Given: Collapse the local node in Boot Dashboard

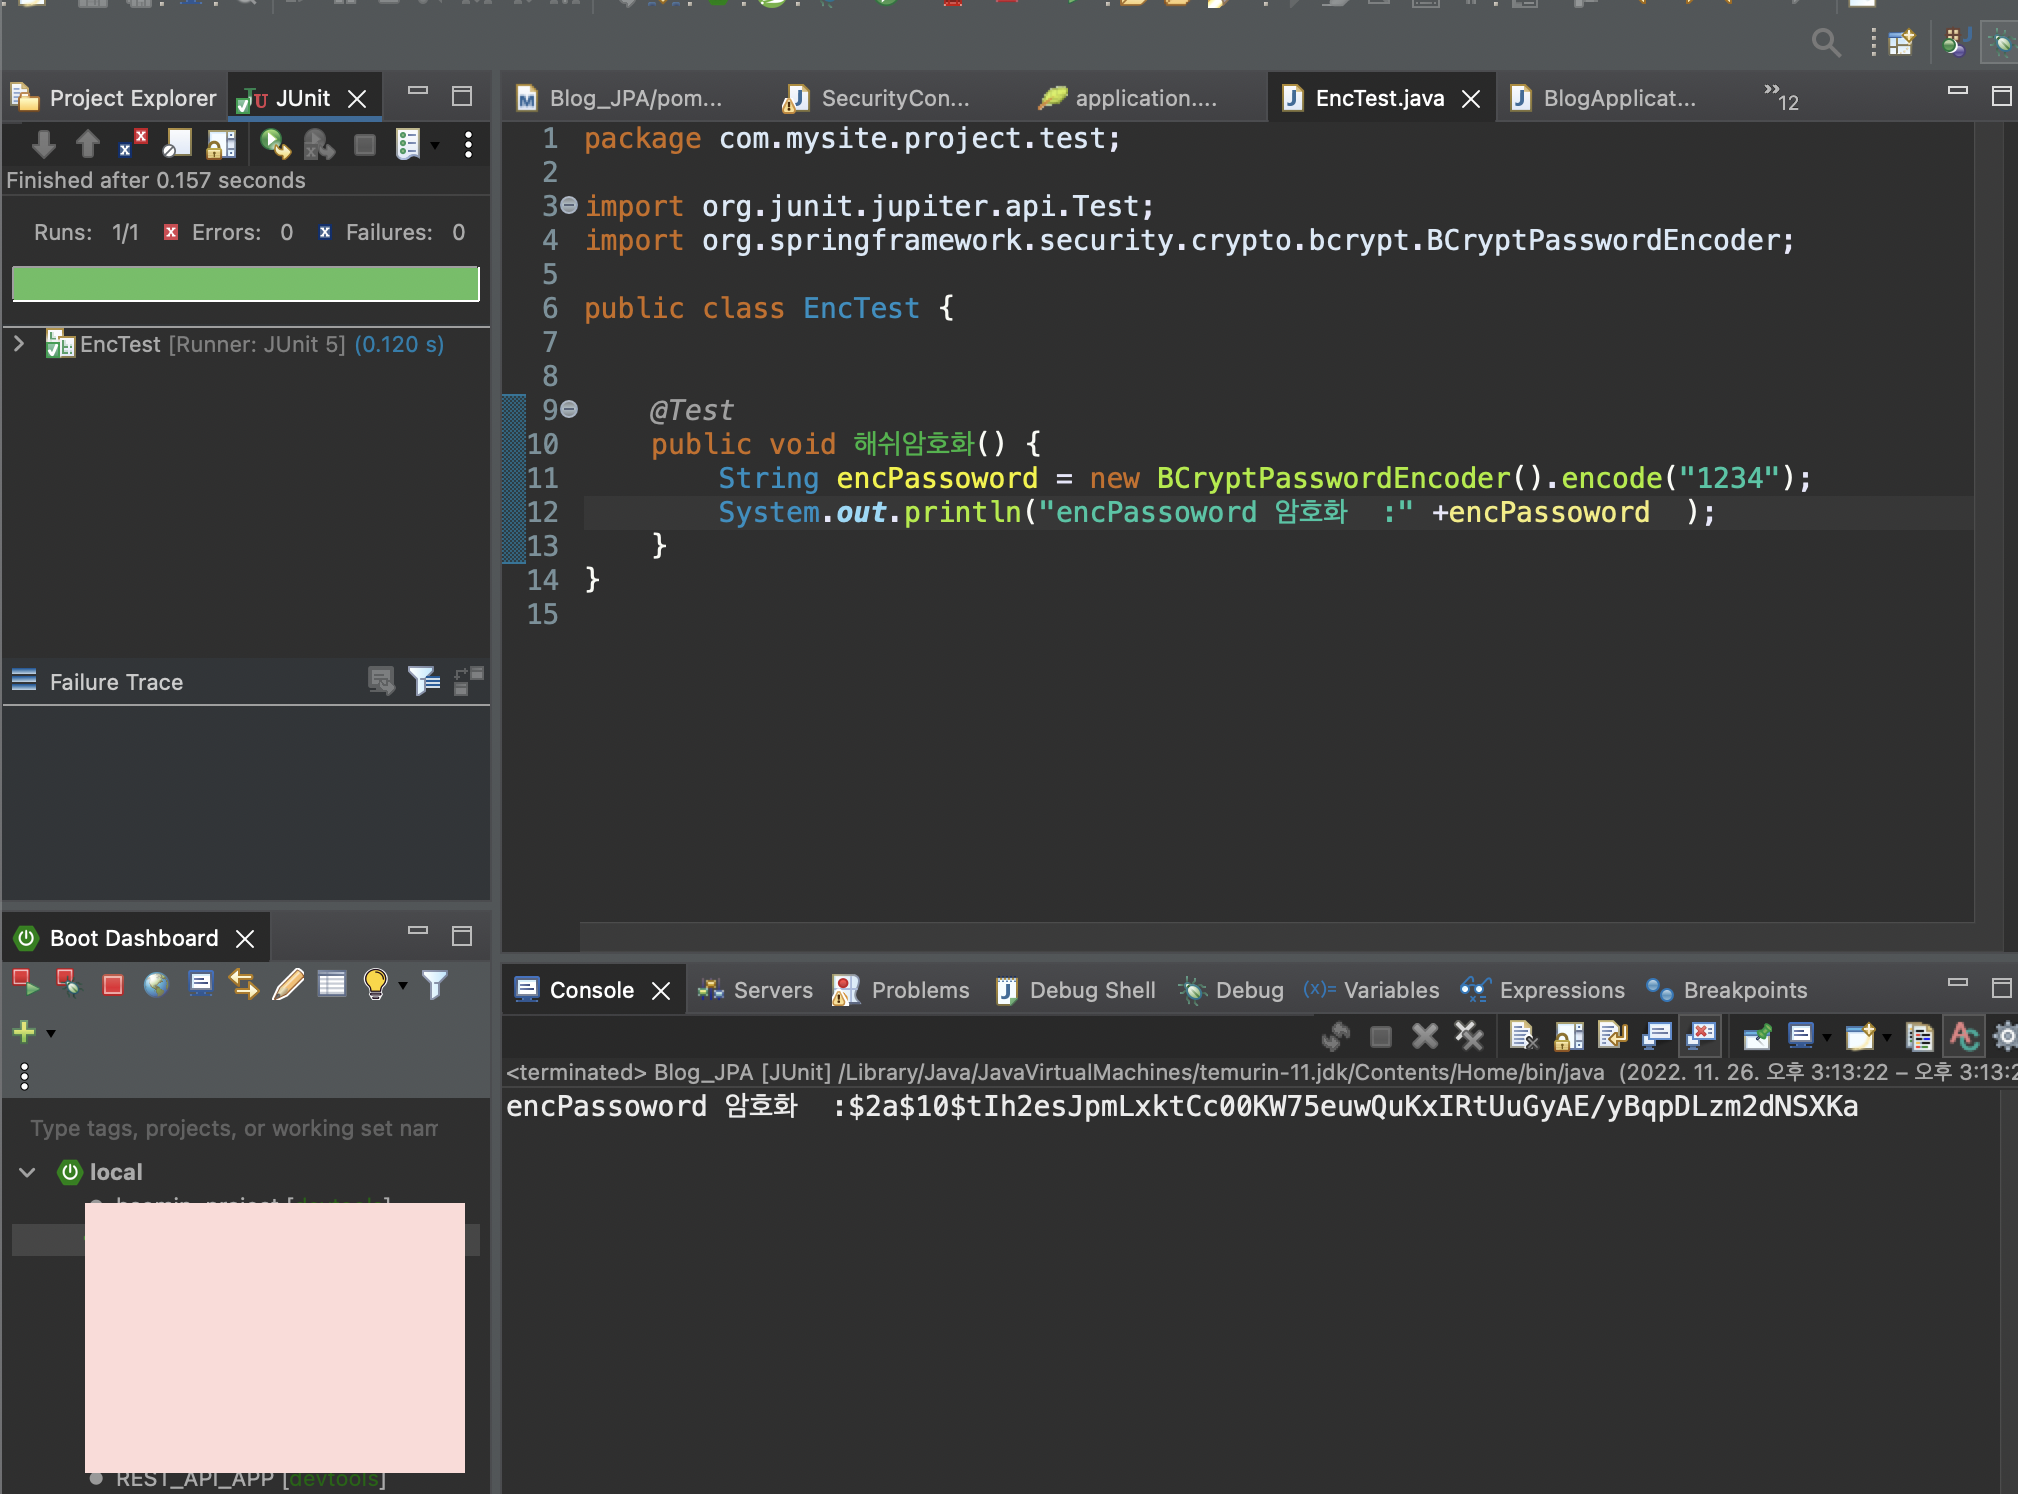Looking at the screenshot, I should pyautogui.click(x=28, y=1172).
